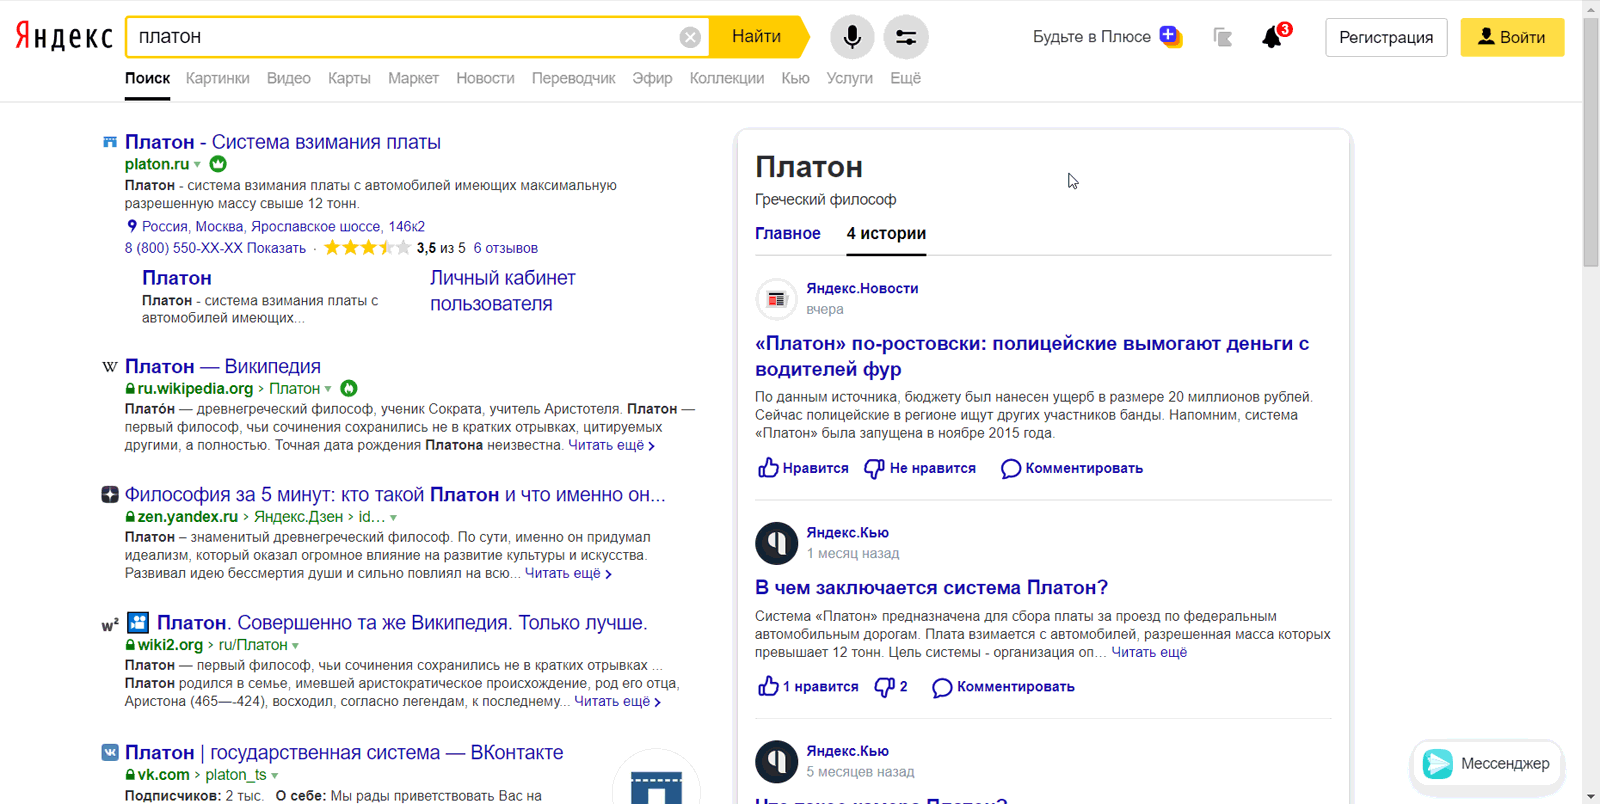
Task: Expand 'Читать ещё' in Yandex.Q answer
Action: (x=1149, y=652)
